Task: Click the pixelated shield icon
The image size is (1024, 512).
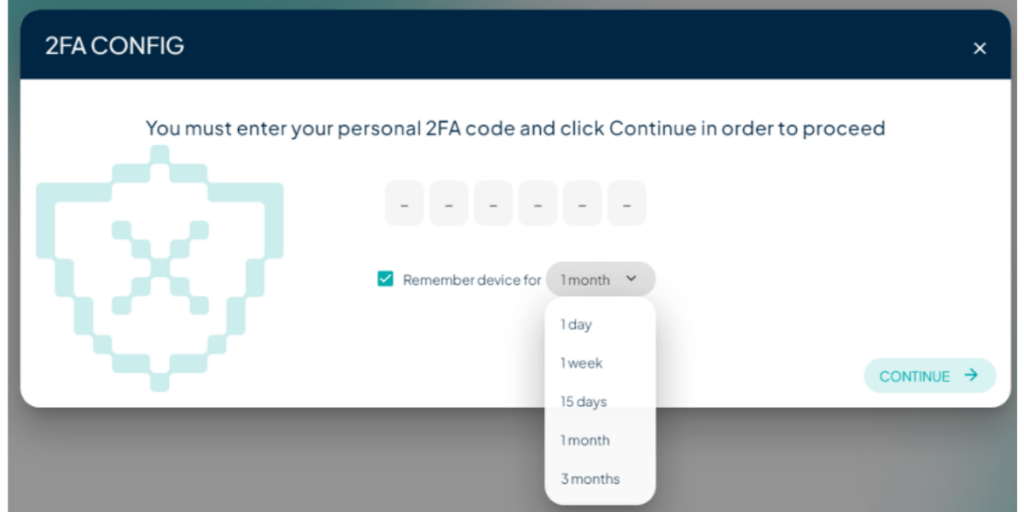Action: tap(159, 266)
